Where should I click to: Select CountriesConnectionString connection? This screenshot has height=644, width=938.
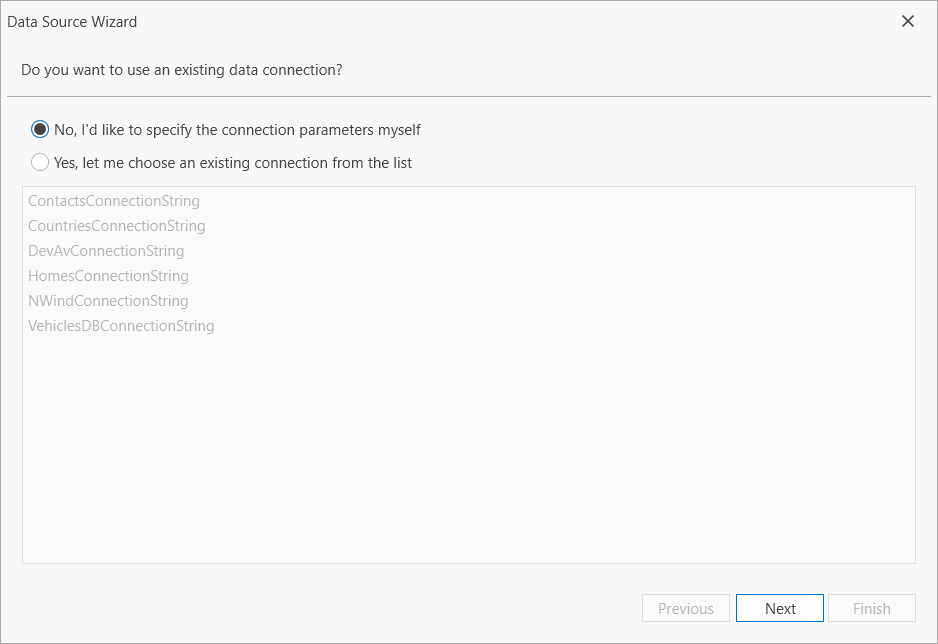click(116, 225)
